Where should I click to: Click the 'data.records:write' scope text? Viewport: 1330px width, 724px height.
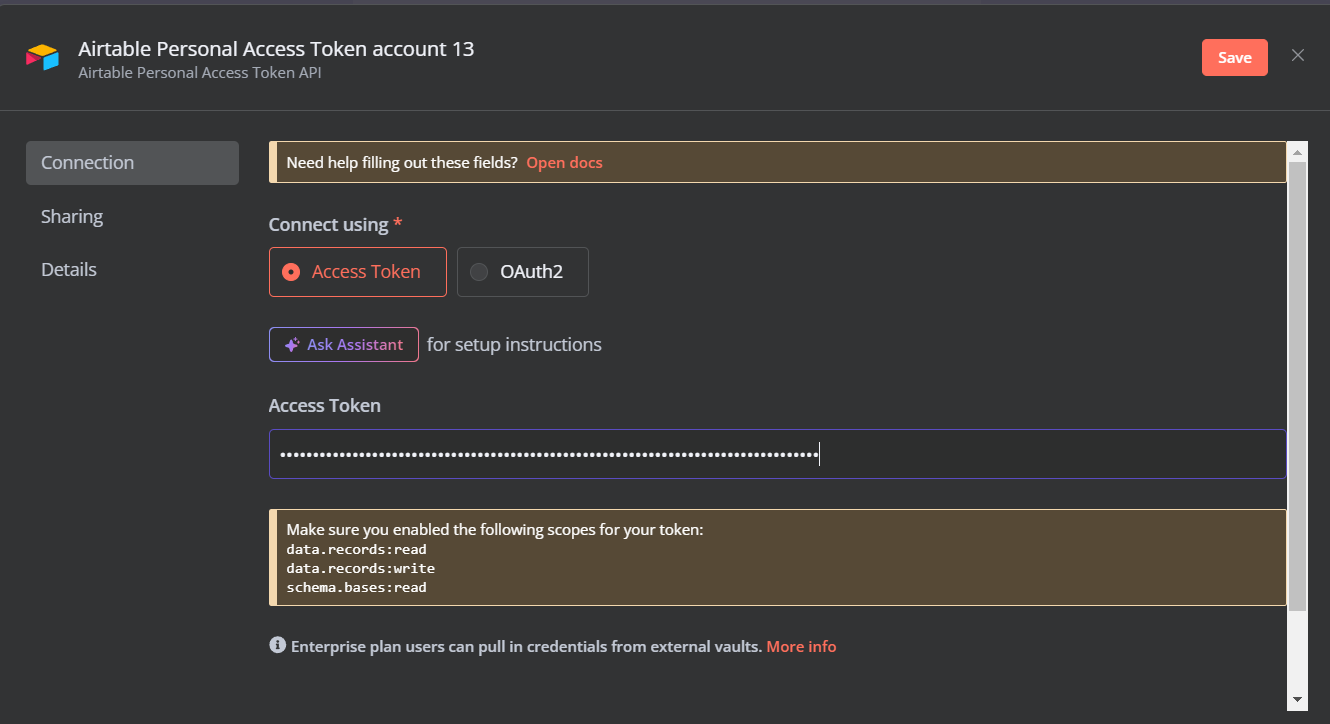360,568
